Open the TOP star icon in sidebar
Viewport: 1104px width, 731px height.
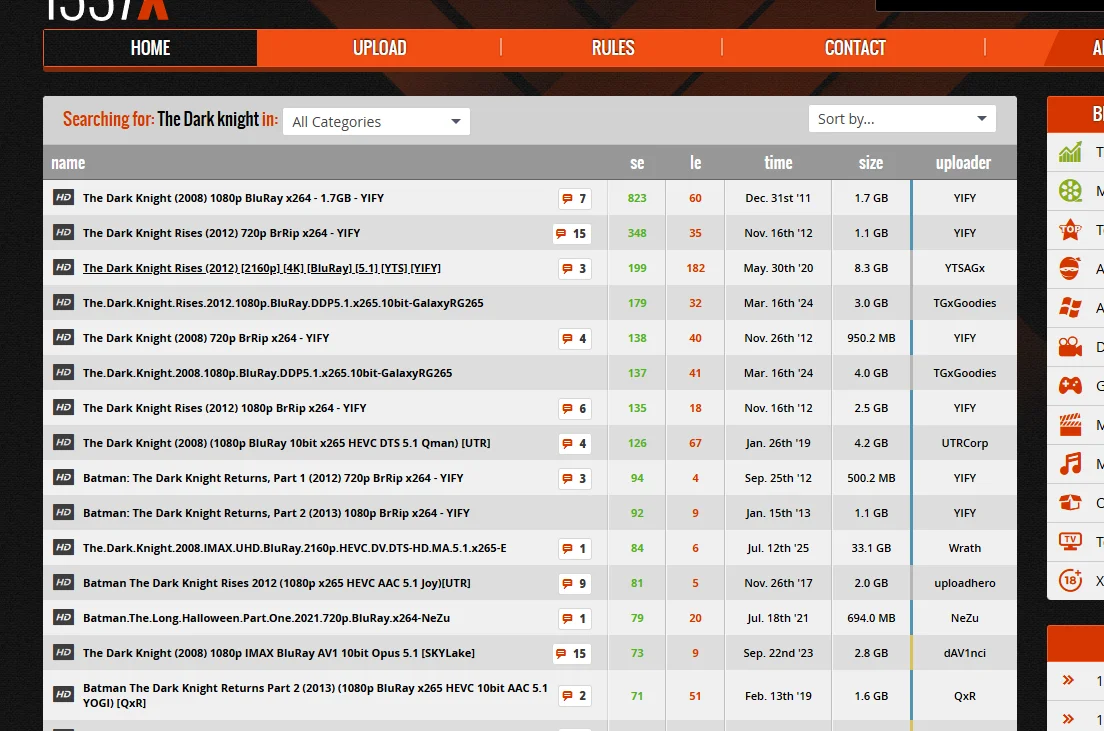[1070, 230]
